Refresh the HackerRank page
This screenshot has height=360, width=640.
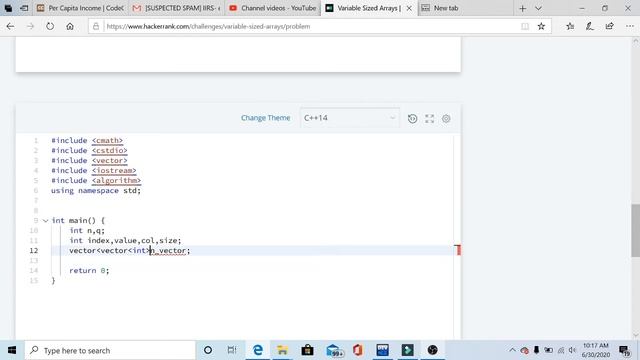click(x=50, y=26)
